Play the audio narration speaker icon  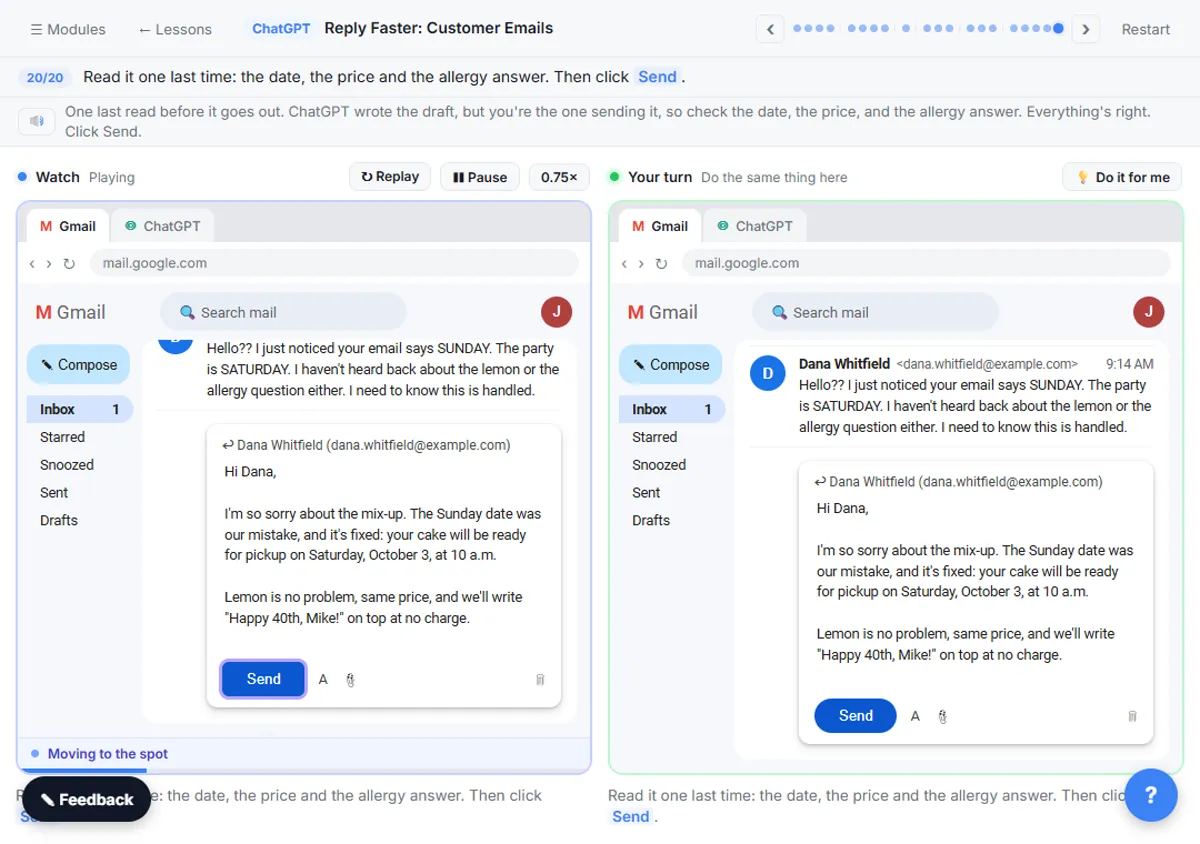point(37,121)
